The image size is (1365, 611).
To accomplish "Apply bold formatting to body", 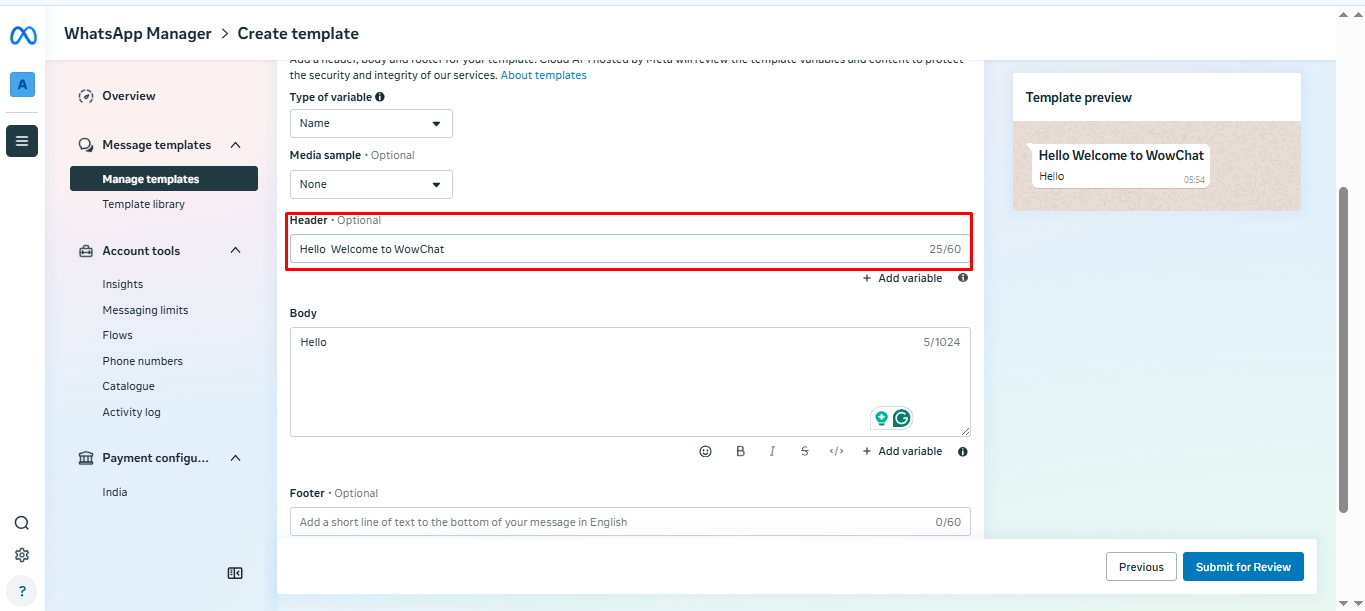I will 741,451.
